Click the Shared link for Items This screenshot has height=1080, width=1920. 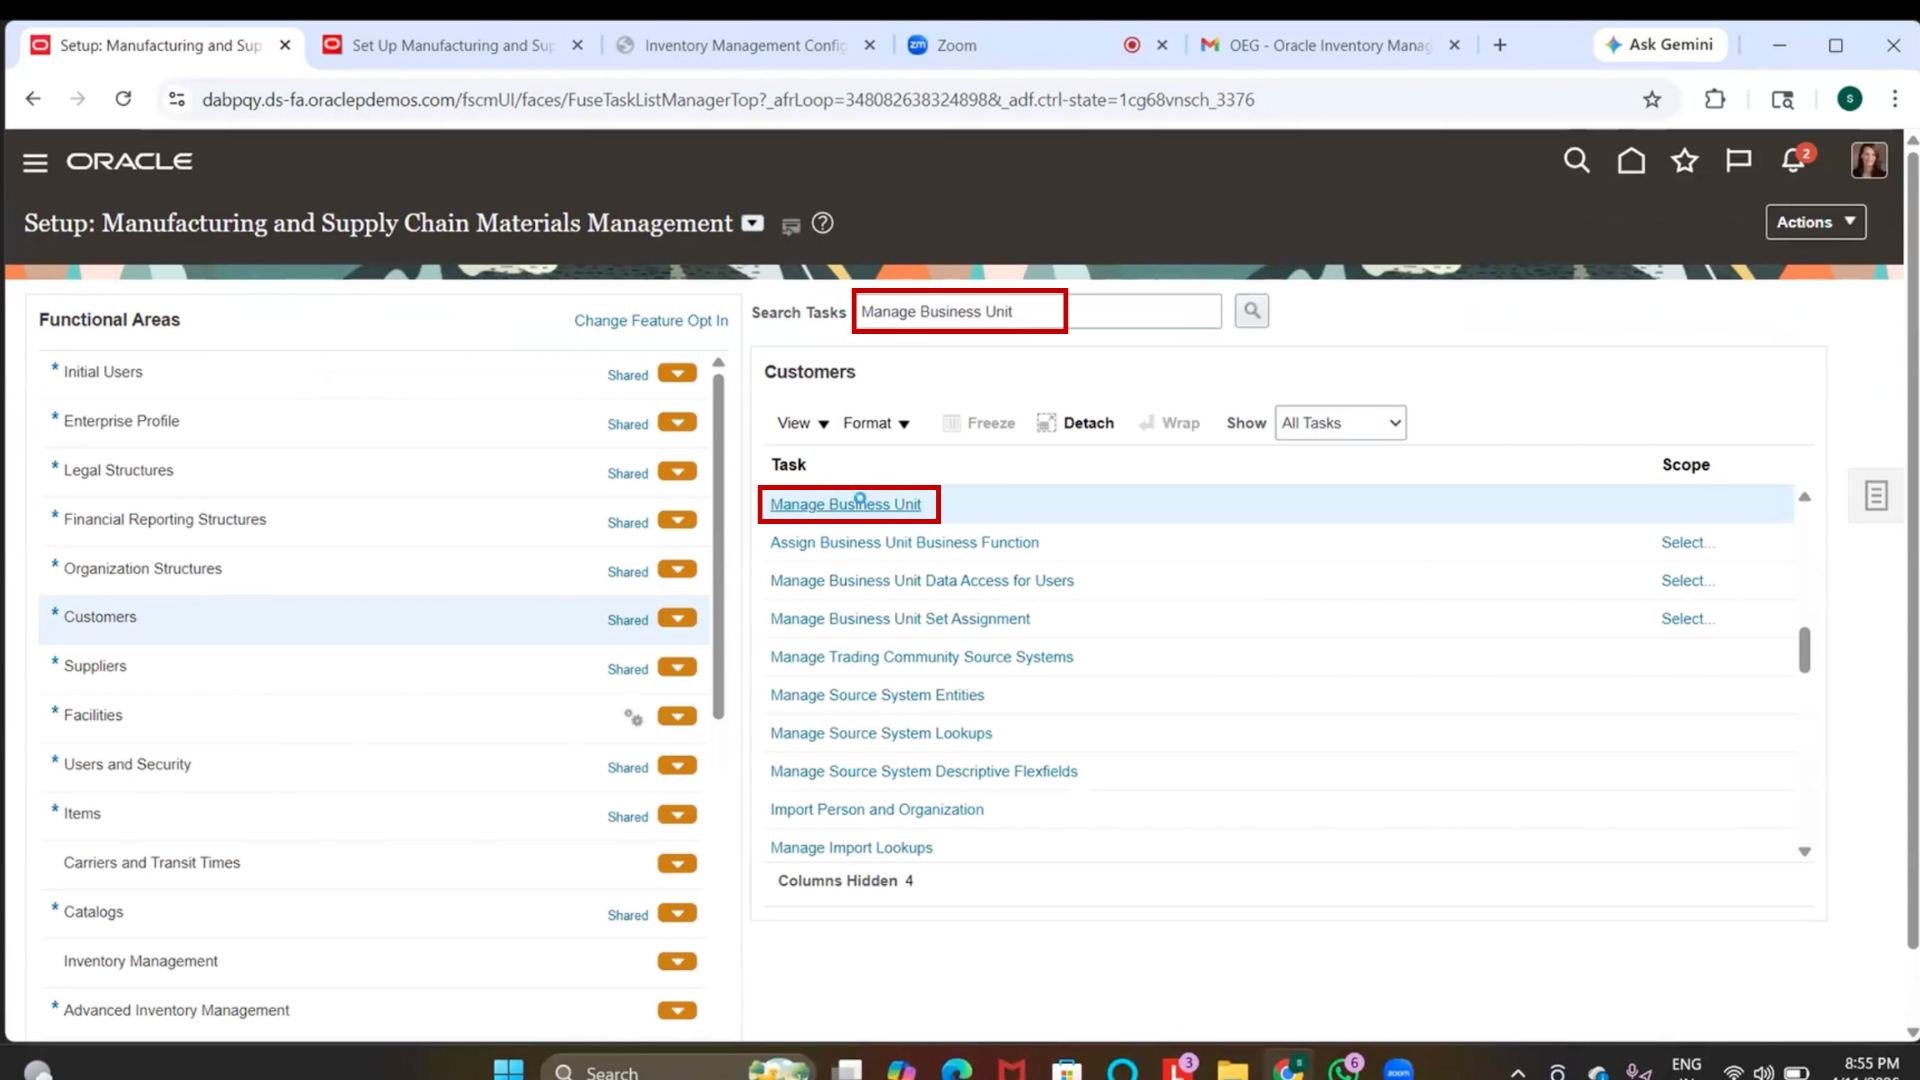click(x=627, y=817)
